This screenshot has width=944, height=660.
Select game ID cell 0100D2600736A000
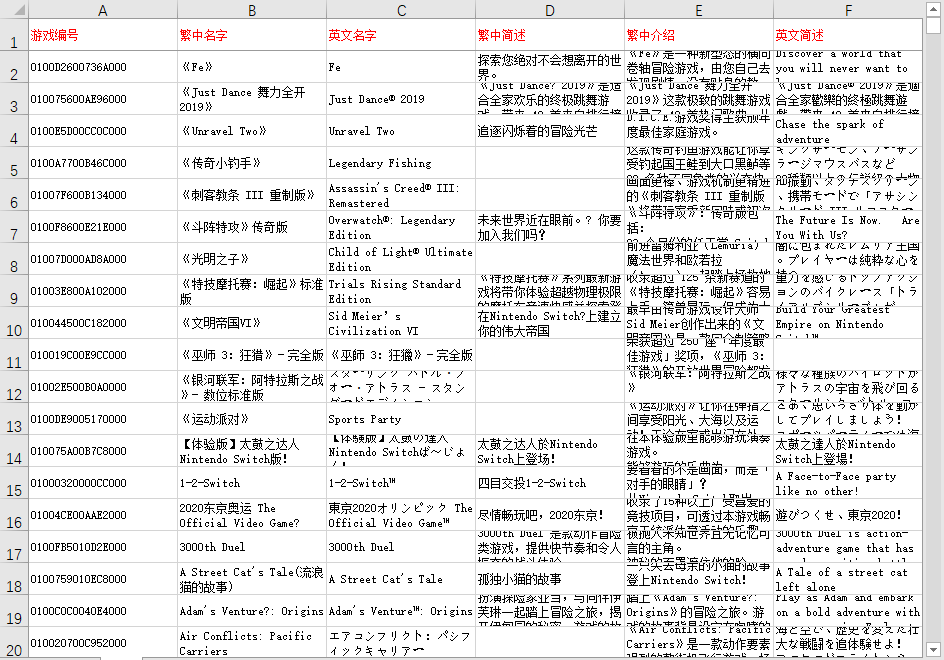[103, 67]
